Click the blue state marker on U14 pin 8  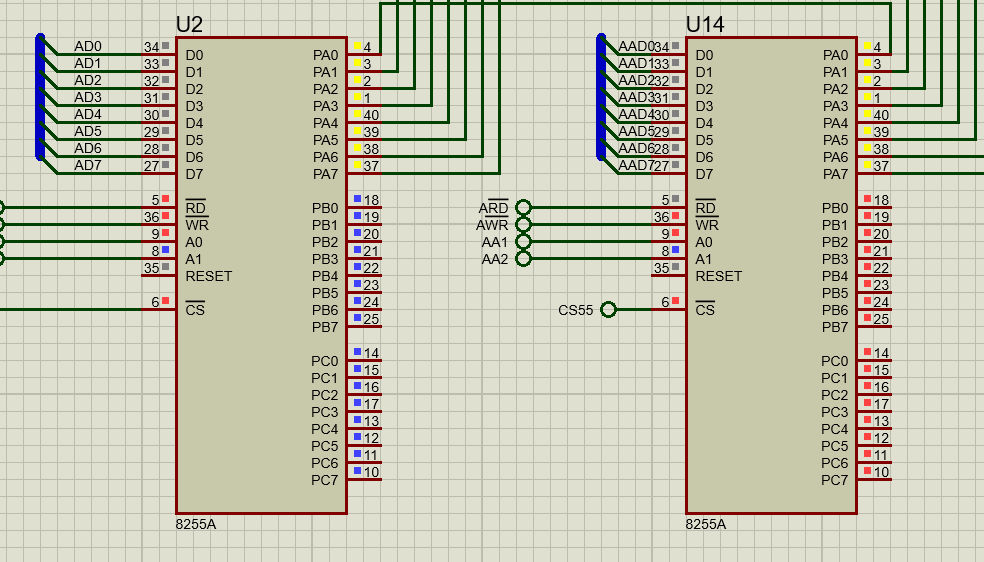[x=676, y=250]
